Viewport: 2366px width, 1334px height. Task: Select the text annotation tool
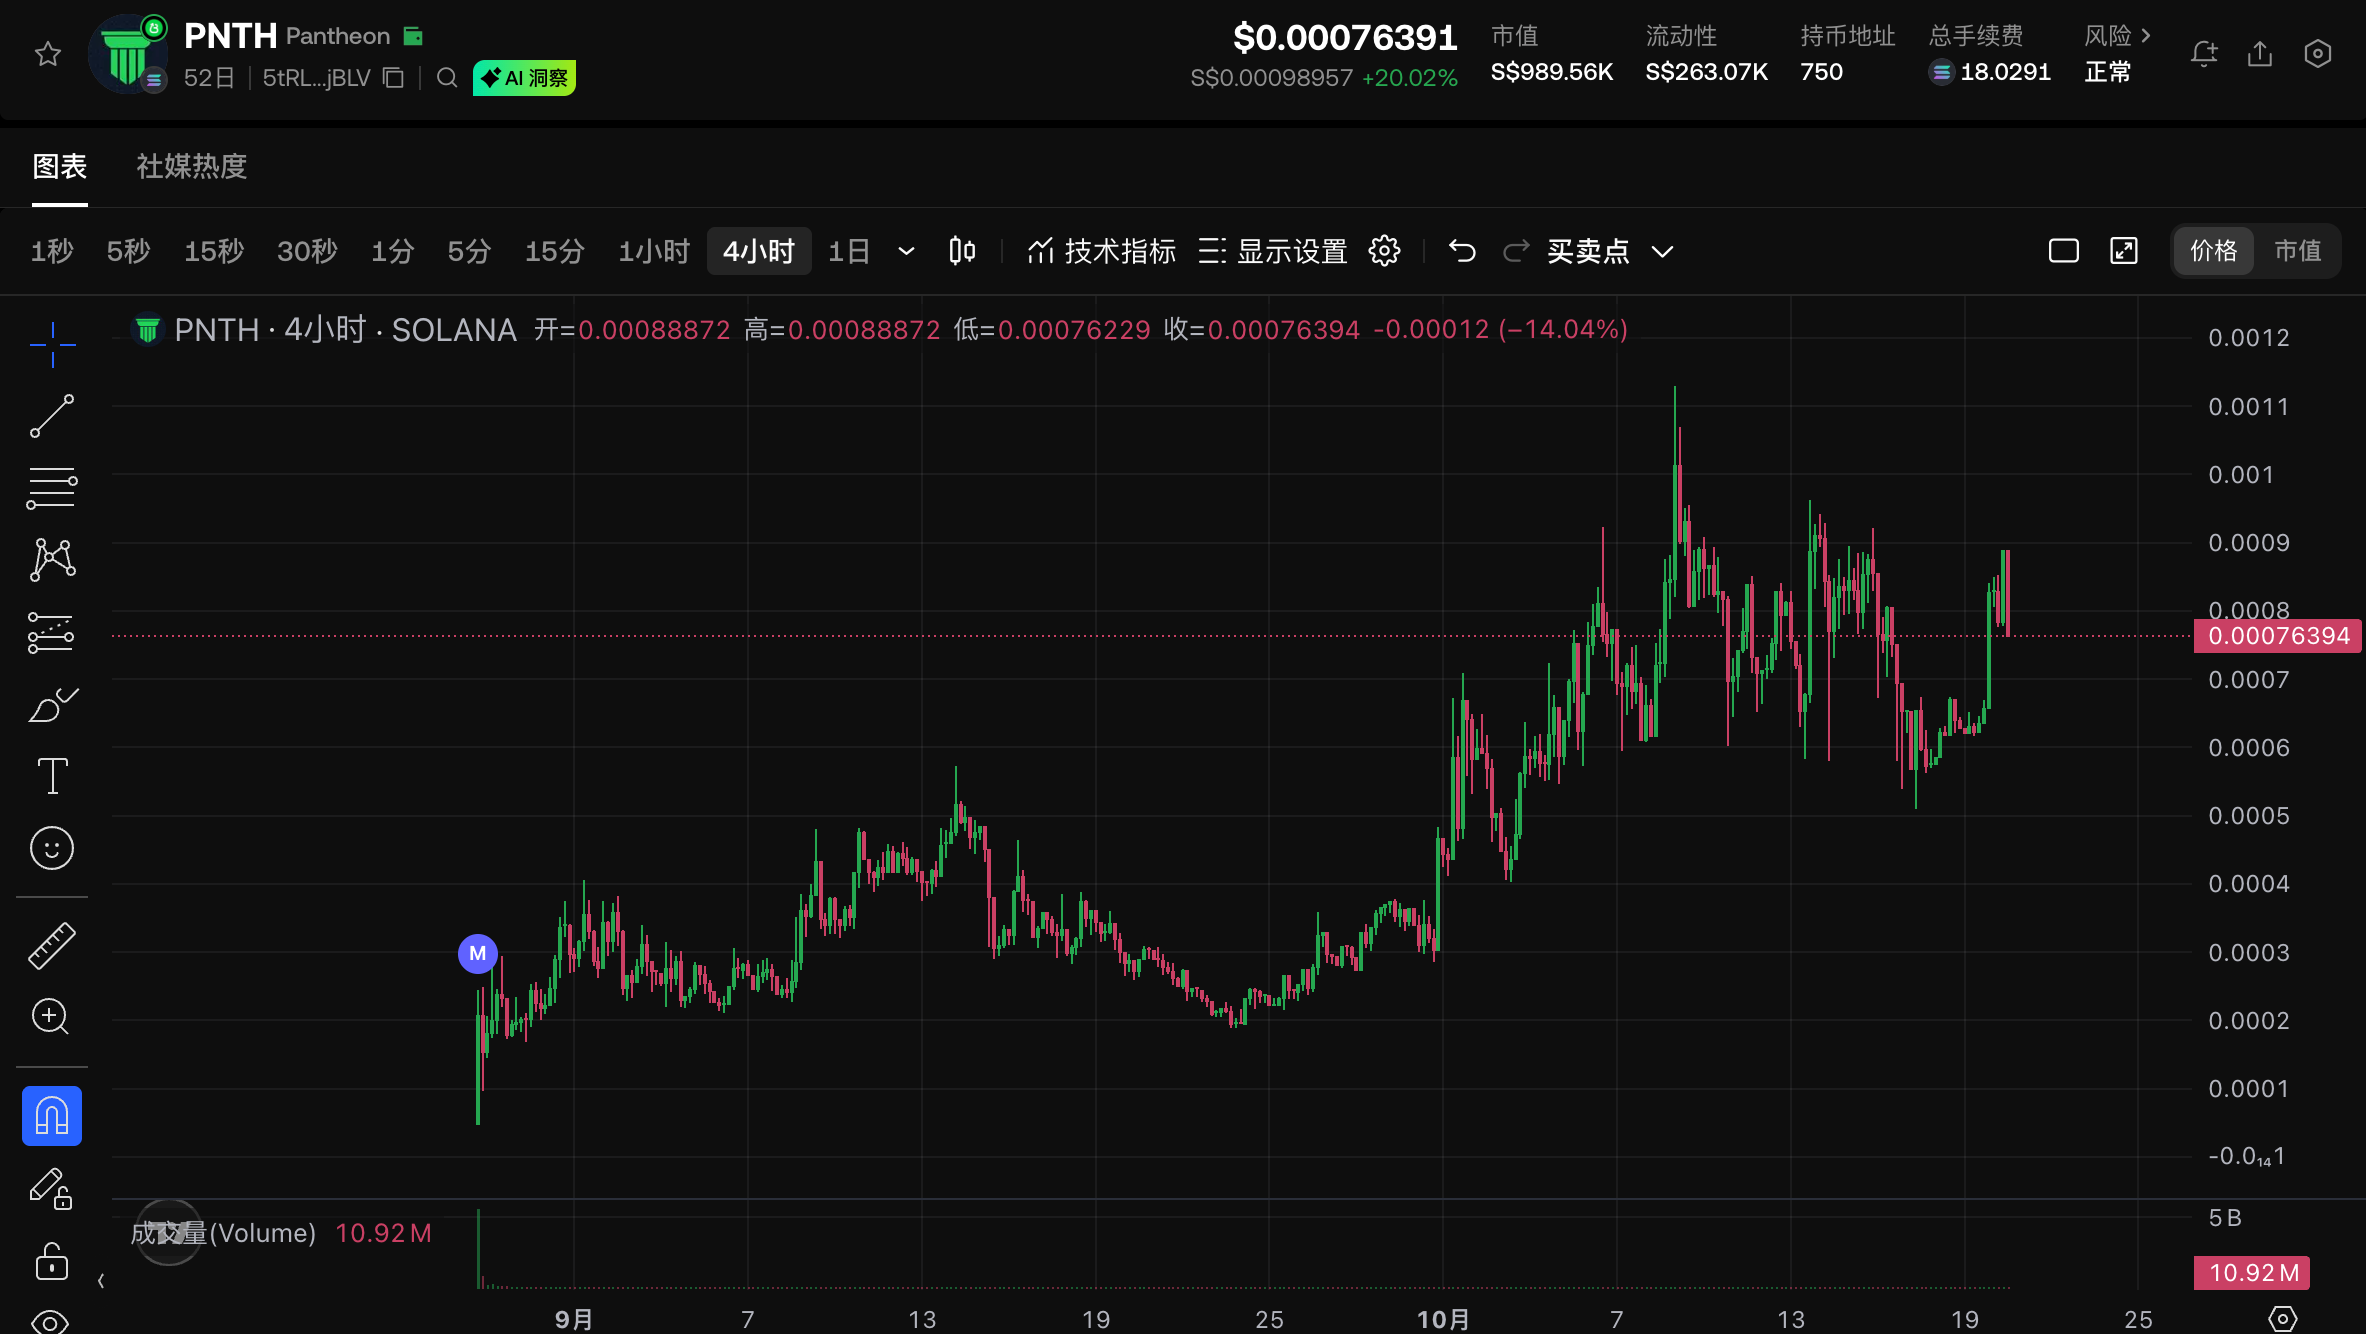tap(52, 776)
